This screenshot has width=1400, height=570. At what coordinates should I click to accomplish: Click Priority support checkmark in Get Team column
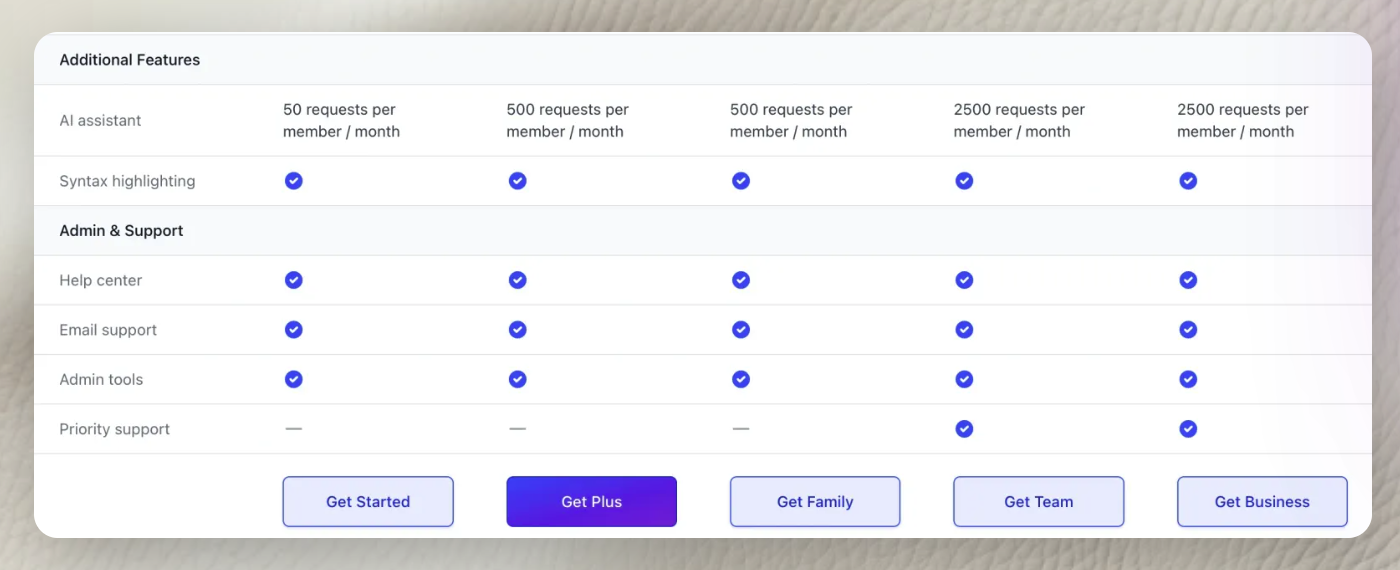(x=964, y=429)
